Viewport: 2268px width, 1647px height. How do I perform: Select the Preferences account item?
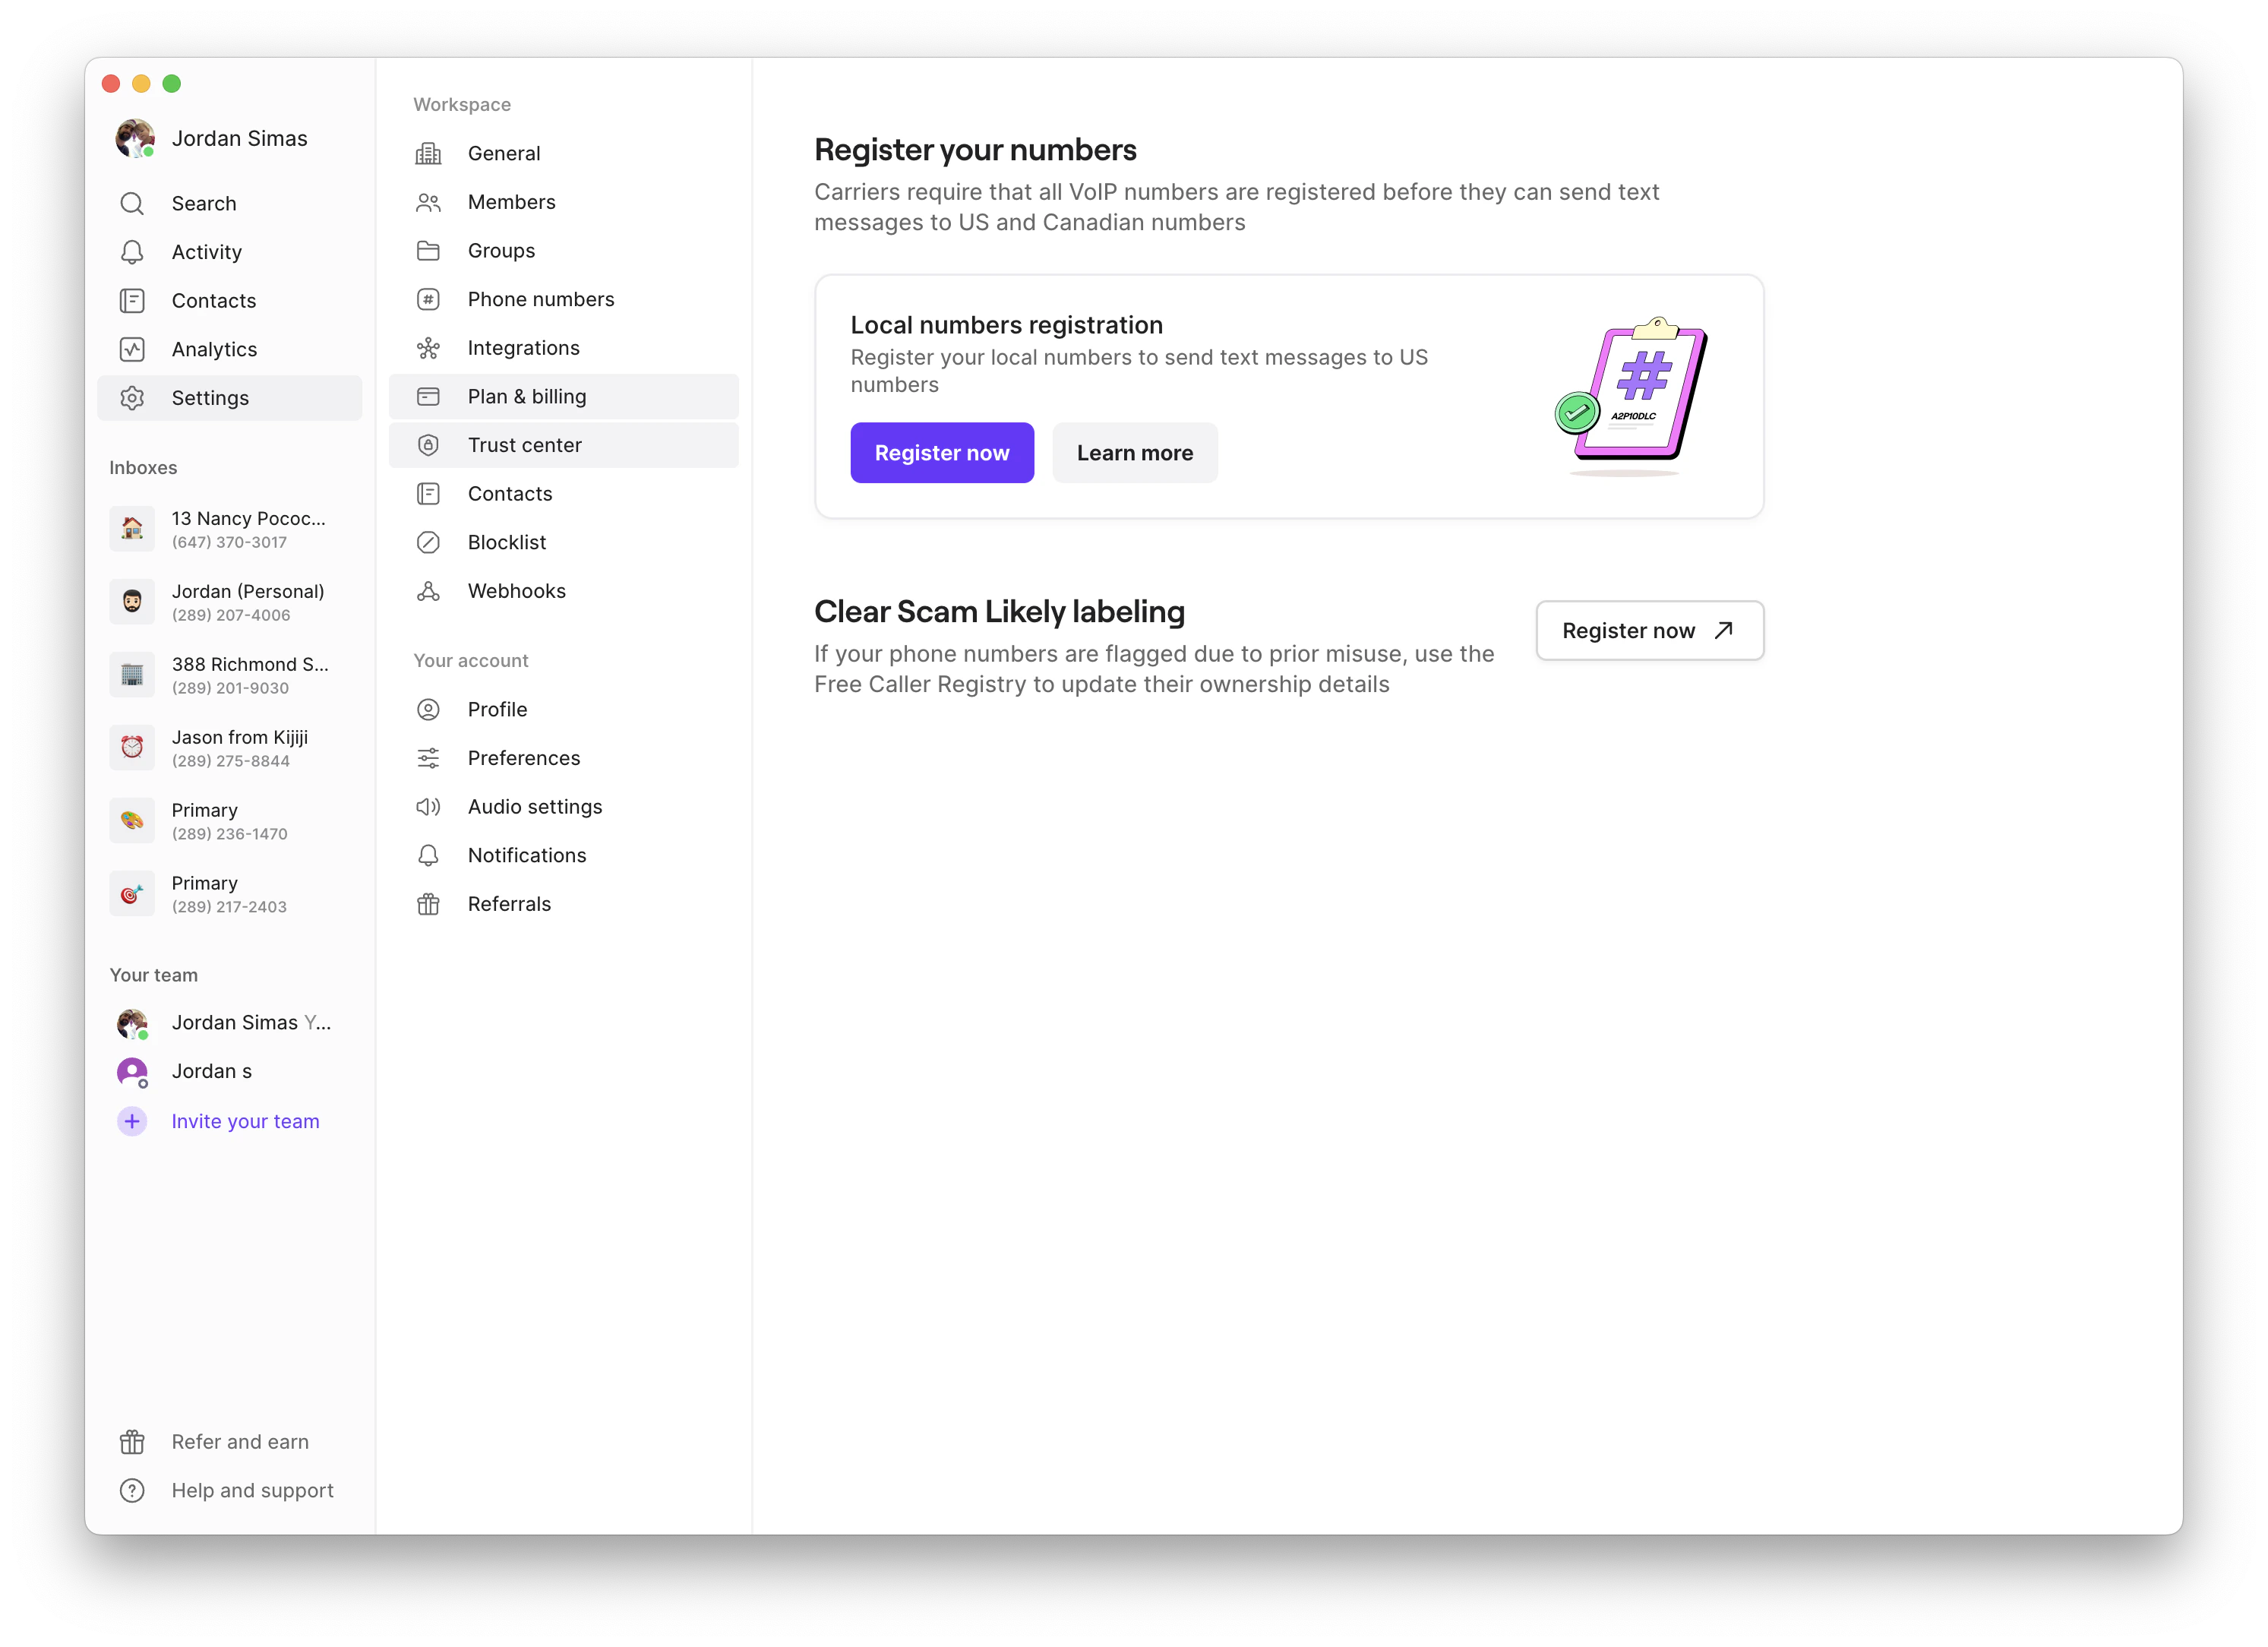[x=524, y=757]
